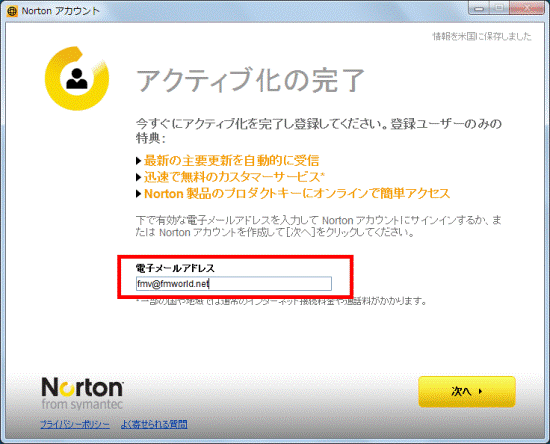Click the Norton globe icon in title bar
The image size is (550, 444).
tap(12, 11)
